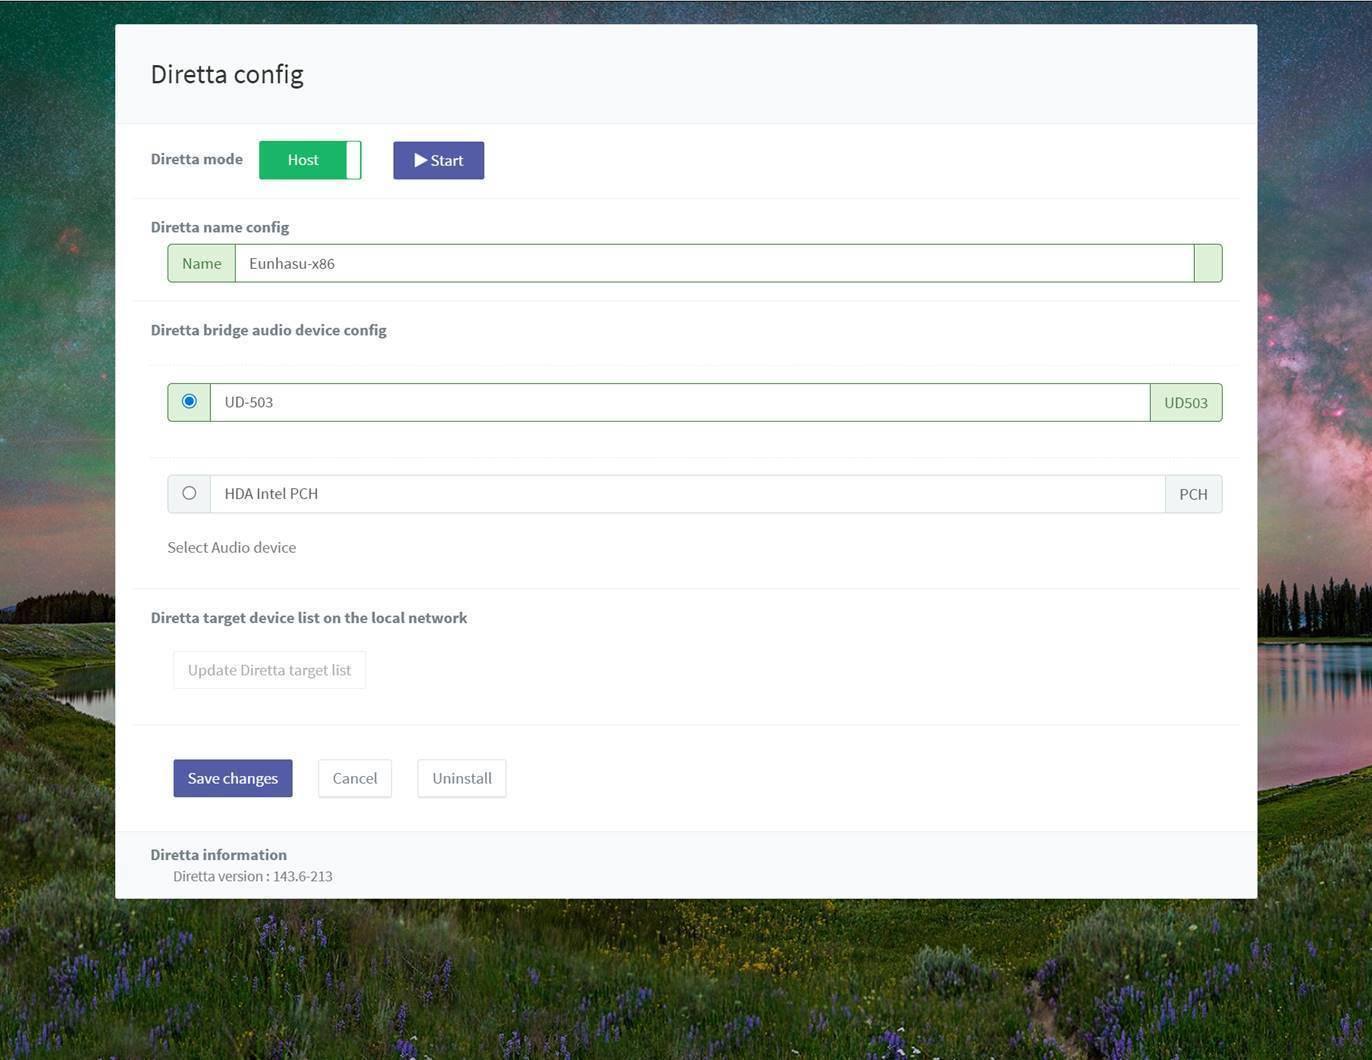This screenshot has height=1060, width=1372.
Task: Click the Diretta config page heading
Action: click(227, 74)
